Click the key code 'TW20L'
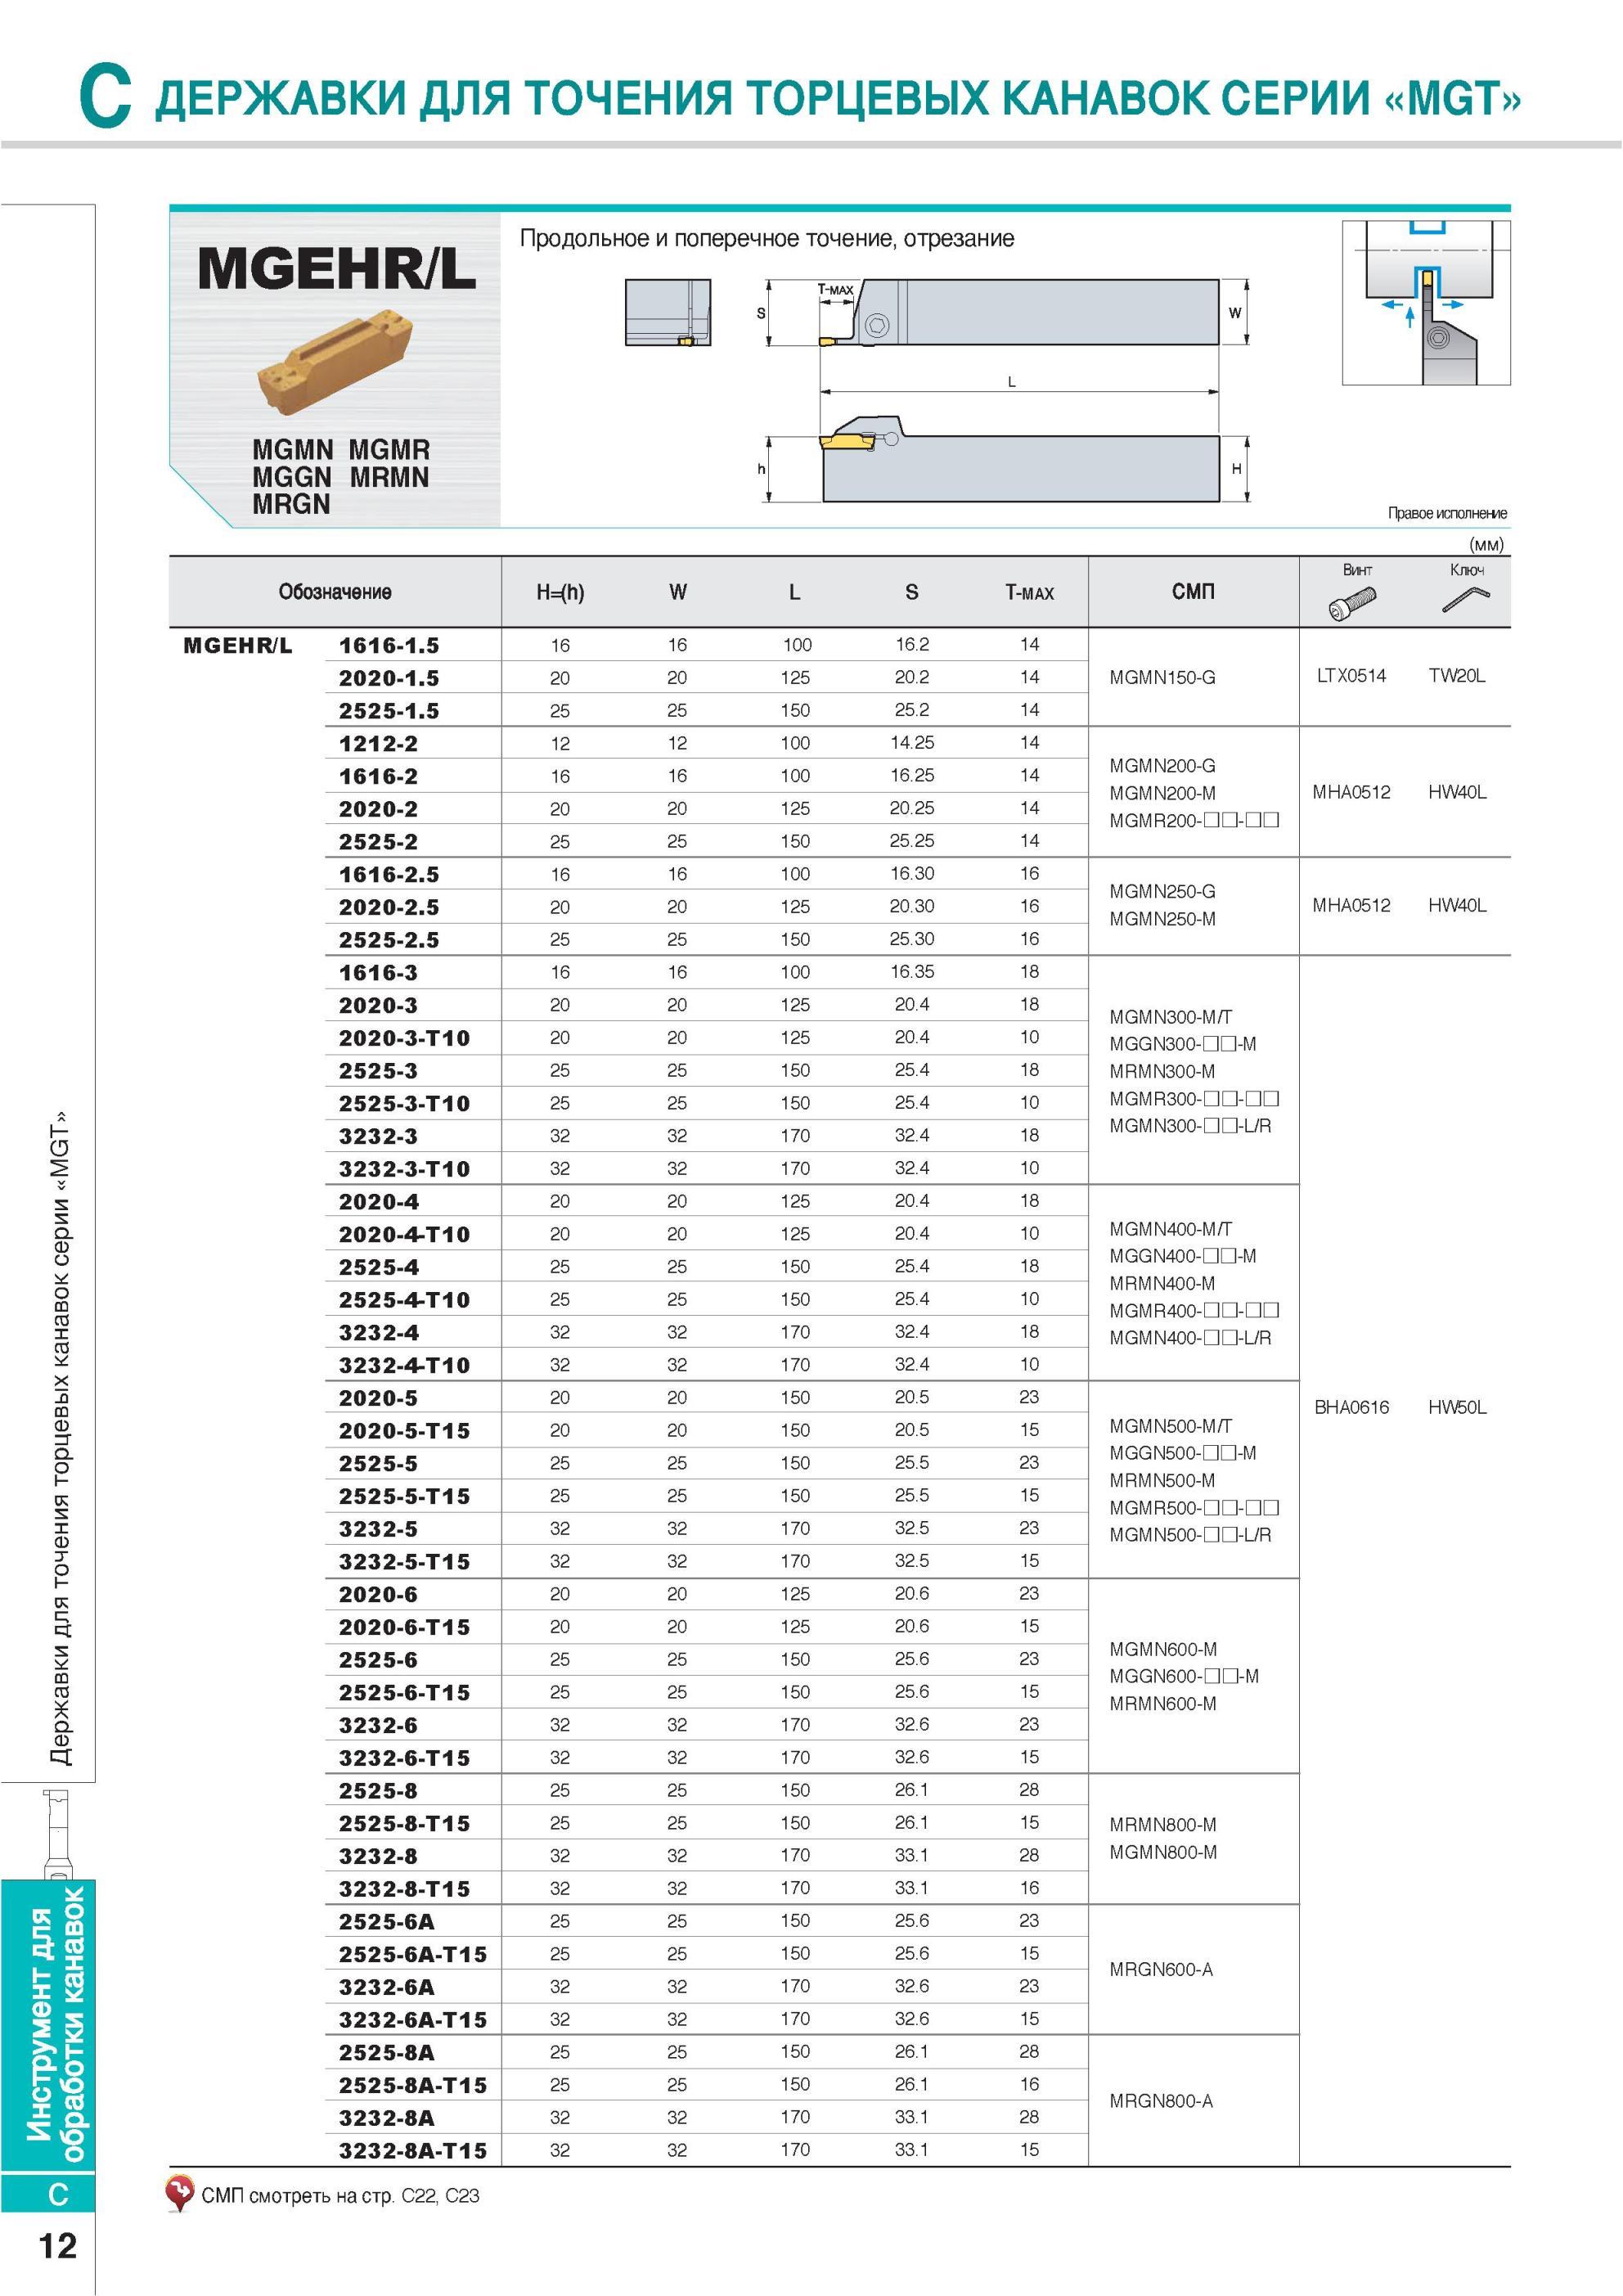1623x2296 pixels. (x=1457, y=675)
